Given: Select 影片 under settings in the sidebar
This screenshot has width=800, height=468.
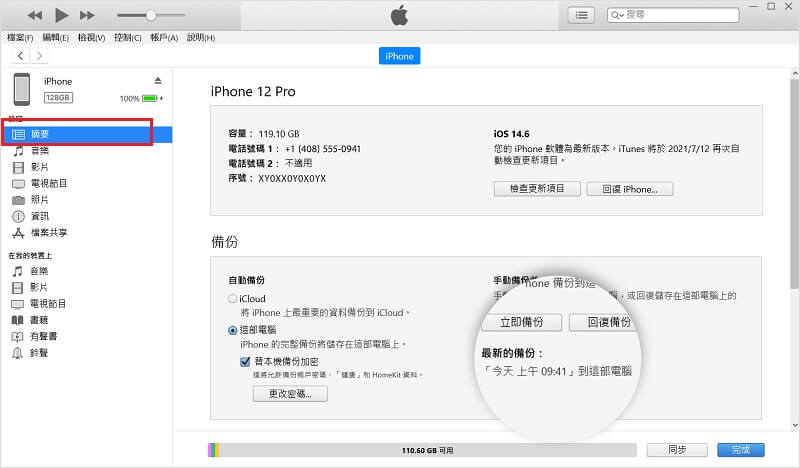Looking at the screenshot, I should pos(40,167).
